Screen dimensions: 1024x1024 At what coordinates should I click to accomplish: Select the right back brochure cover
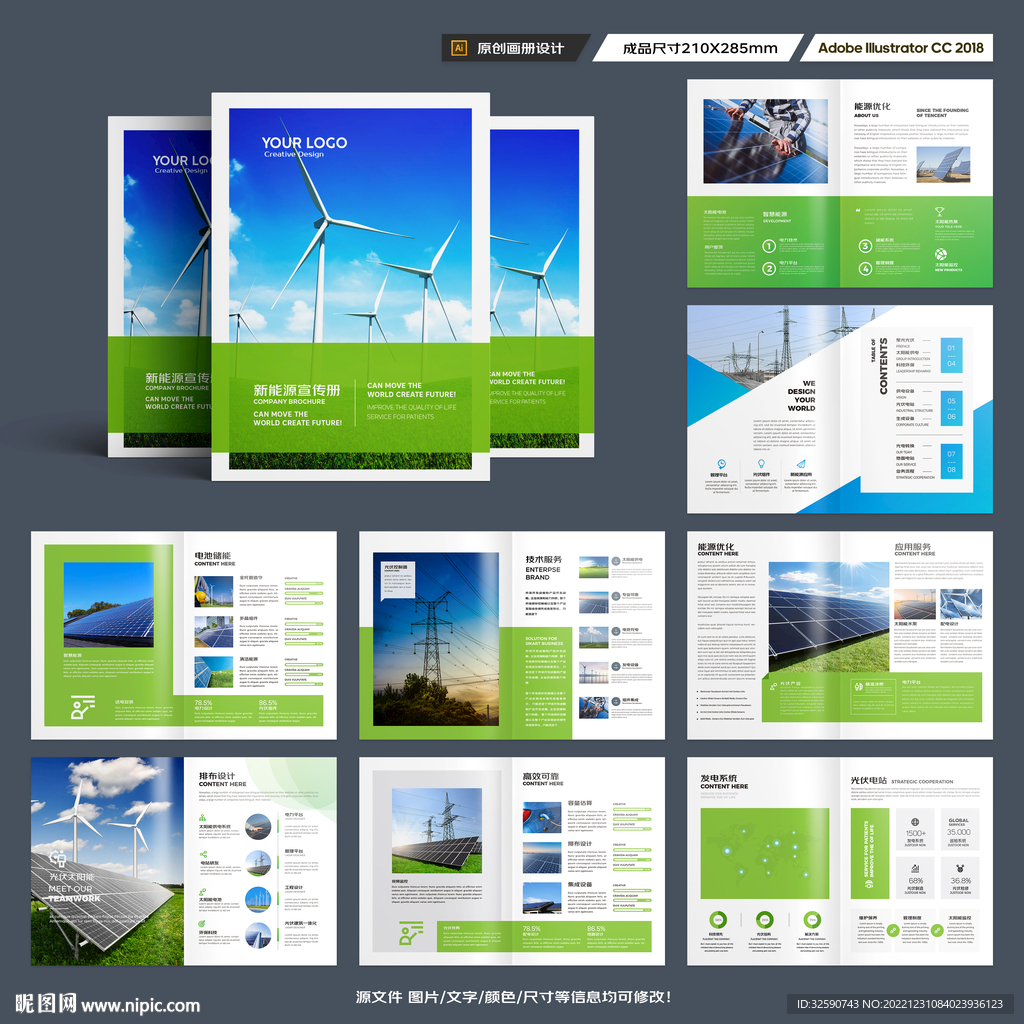[x=541, y=287]
